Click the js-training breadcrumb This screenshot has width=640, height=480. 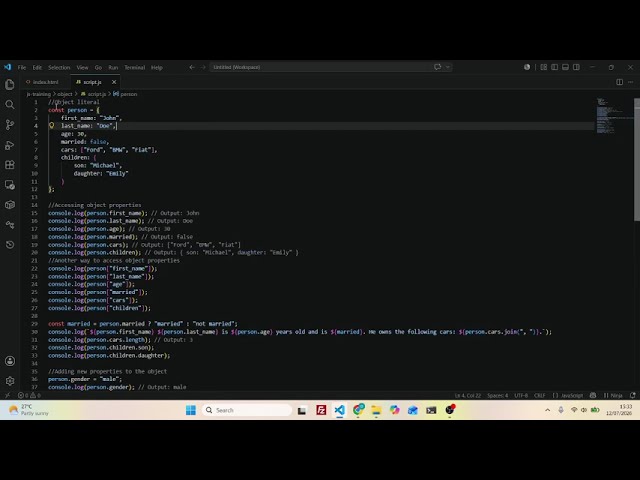pos(39,94)
